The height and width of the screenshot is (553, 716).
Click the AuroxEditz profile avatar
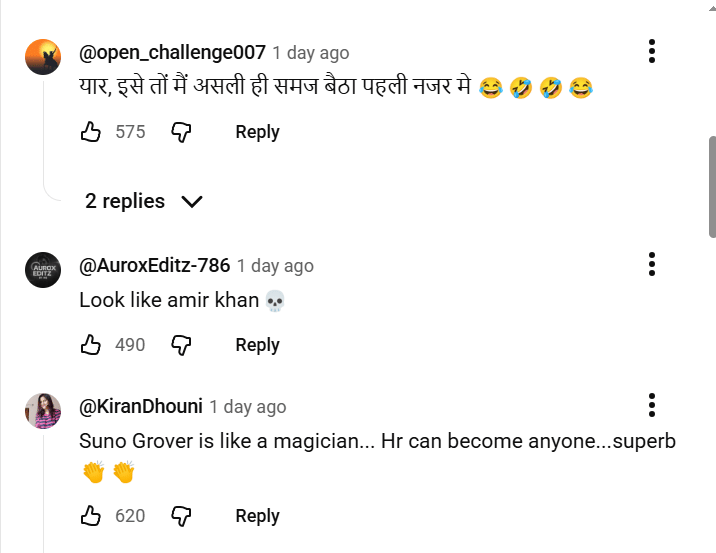[x=43, y=271]
